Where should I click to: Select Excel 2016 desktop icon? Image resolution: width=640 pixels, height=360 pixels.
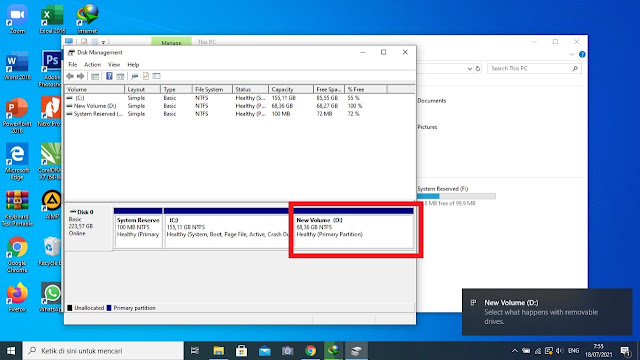pos(52,19)
